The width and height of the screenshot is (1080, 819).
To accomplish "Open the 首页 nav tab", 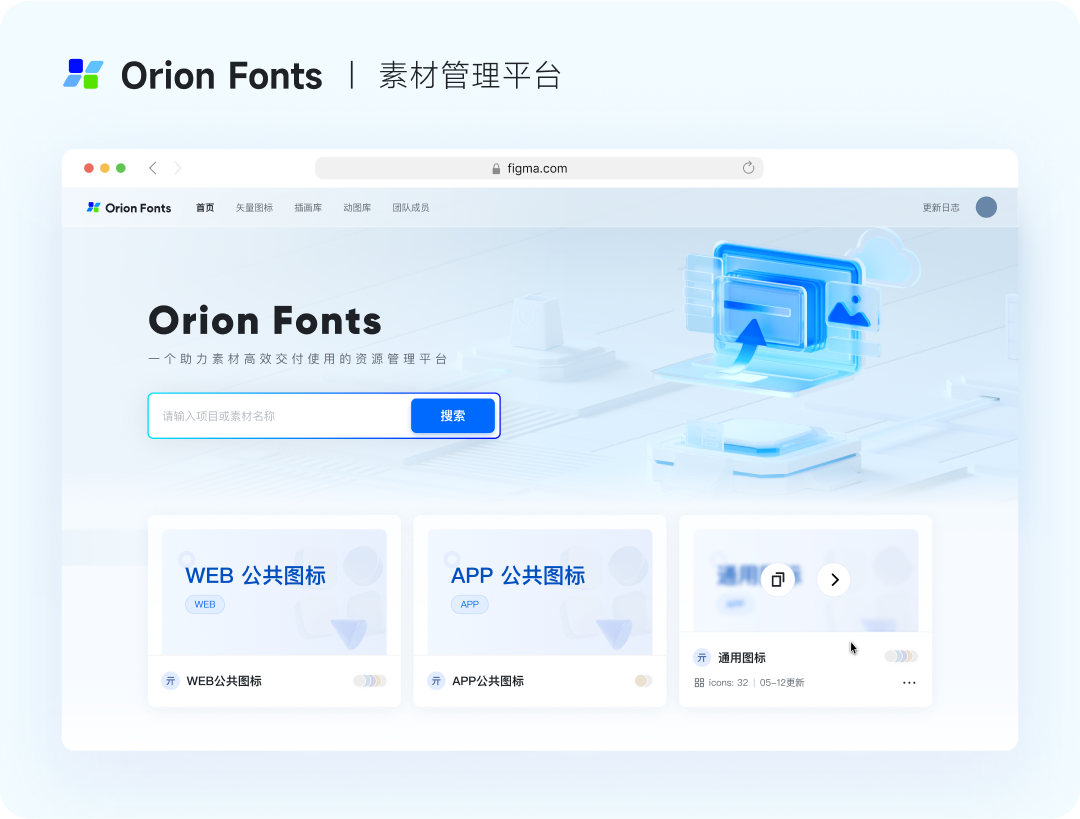I will [205, 207].
